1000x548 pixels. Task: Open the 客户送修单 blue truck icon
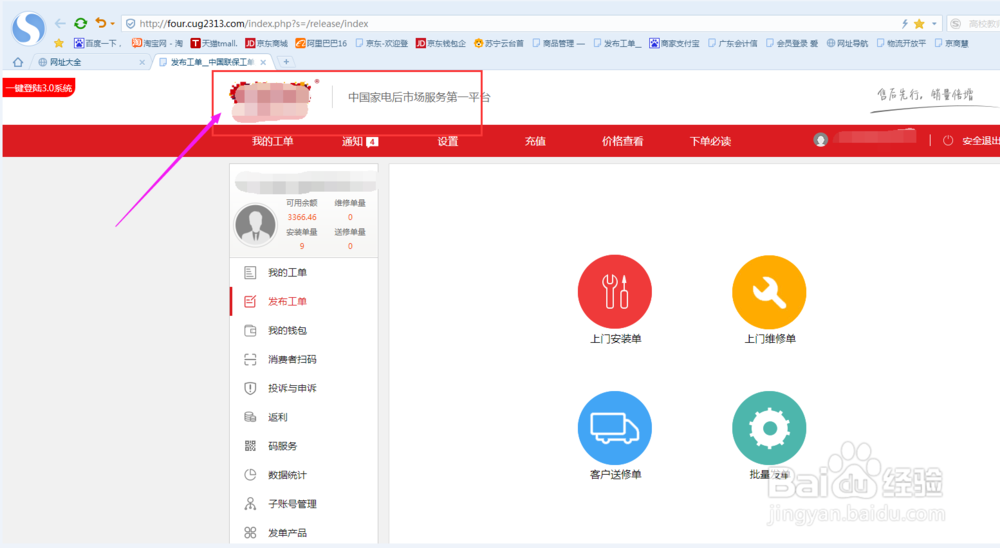pos(615,427)
